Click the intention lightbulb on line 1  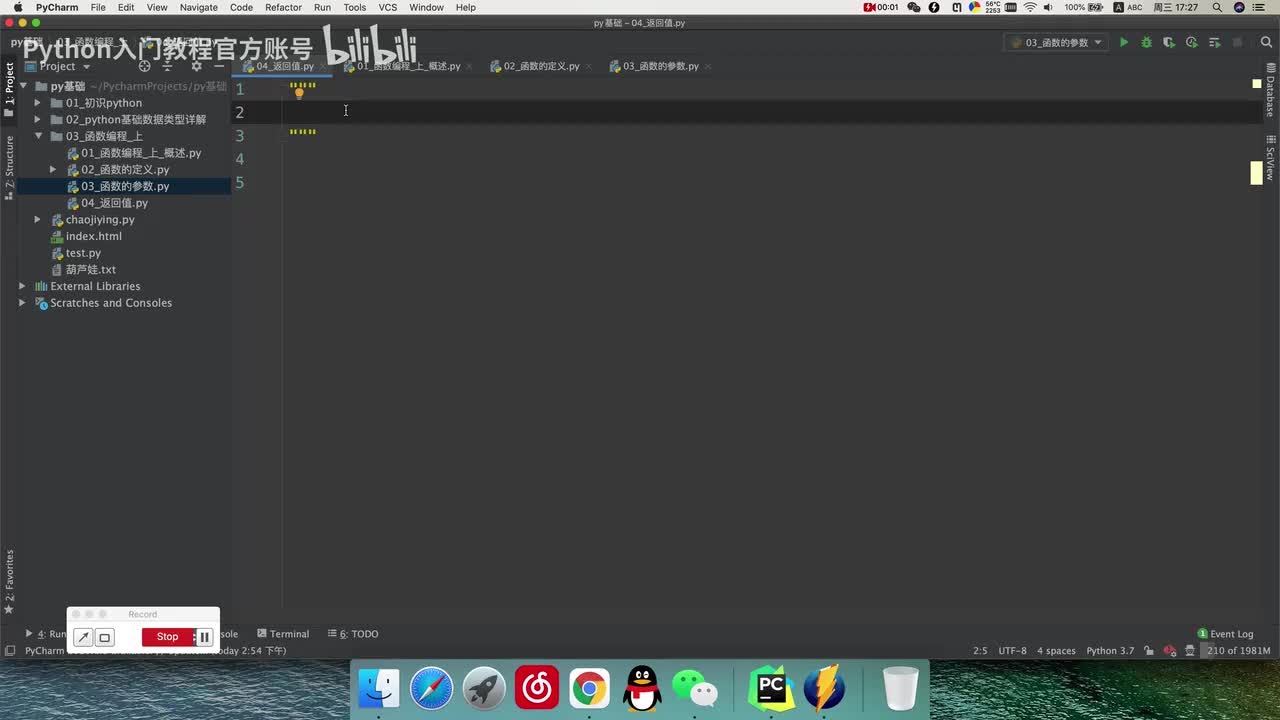pyautogui.click(x=298, y=93)
